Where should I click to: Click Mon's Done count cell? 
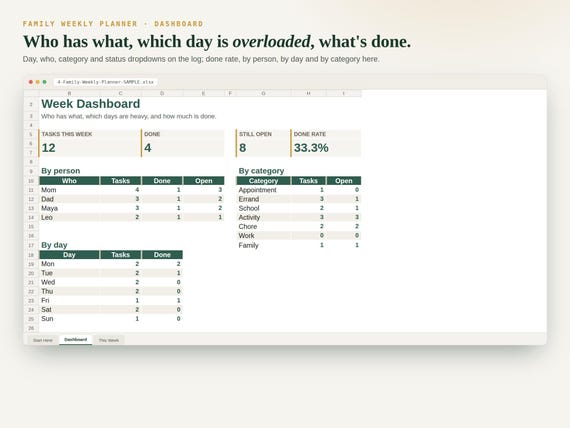tap(162, 264)
